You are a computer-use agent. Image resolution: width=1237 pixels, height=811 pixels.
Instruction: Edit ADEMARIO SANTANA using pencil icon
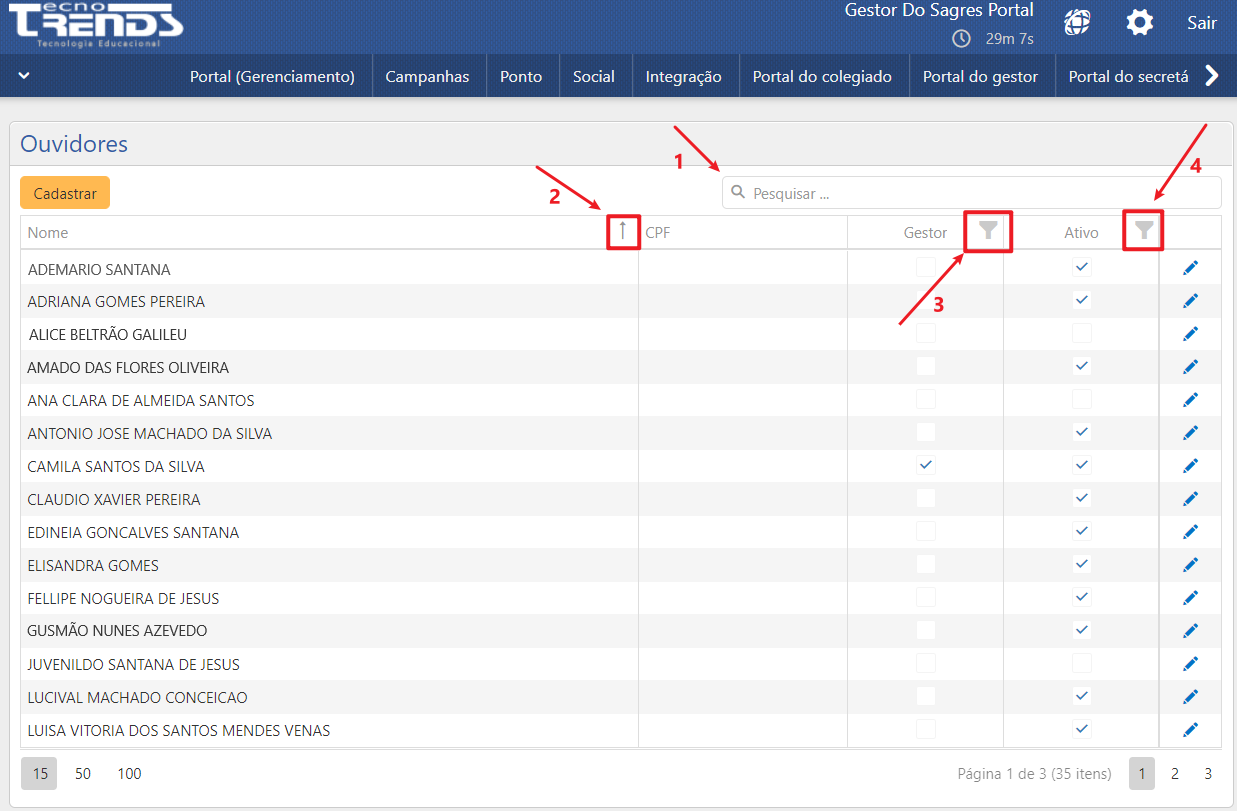pyautogui.click(x=1190, y=268)
